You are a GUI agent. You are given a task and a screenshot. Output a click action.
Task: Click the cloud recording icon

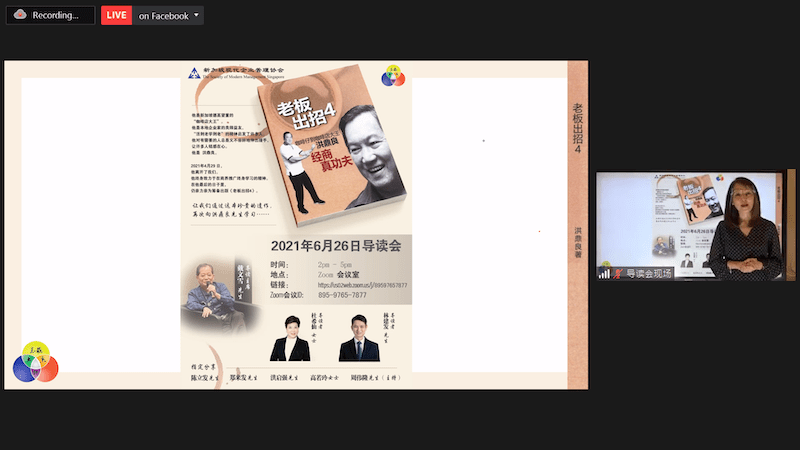pyautogui.click(x=18, y=16)
